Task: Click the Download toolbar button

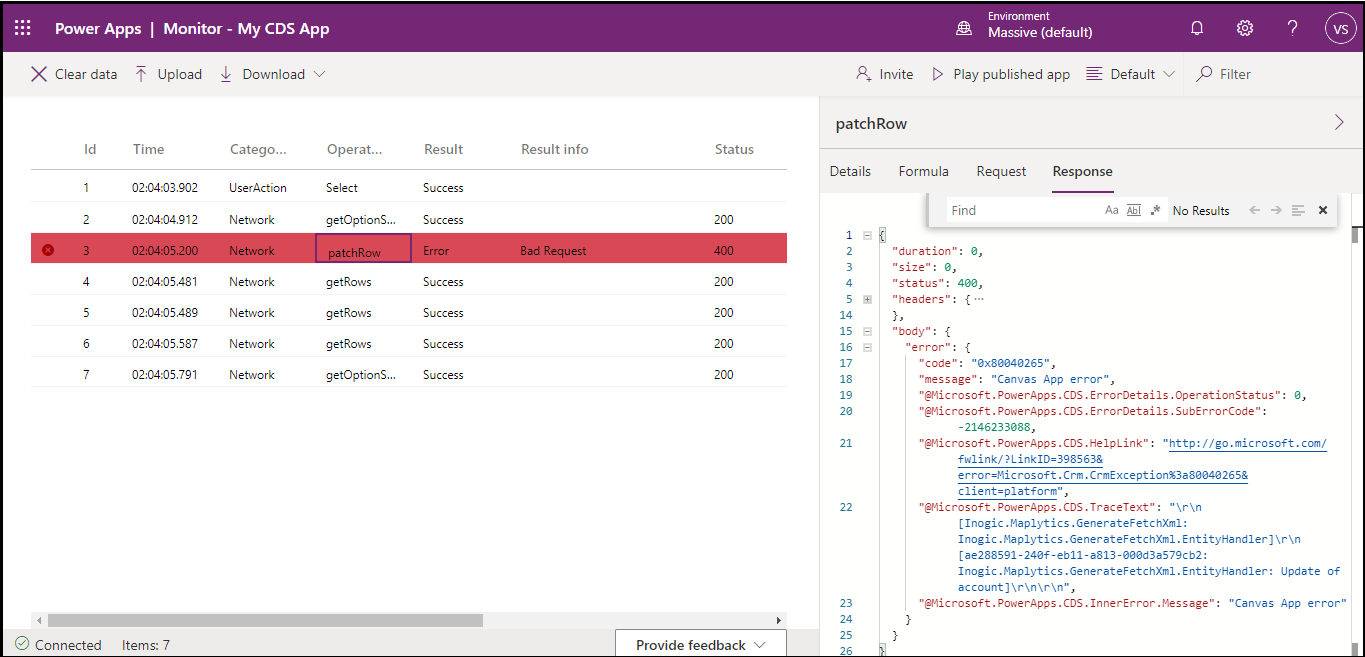Action: (x=262, y=74)
